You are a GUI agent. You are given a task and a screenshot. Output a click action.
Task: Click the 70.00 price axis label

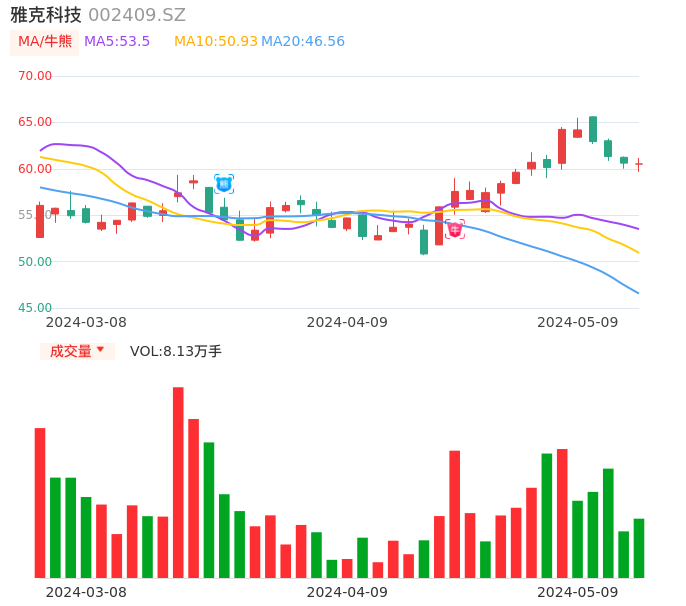point(36,76)
